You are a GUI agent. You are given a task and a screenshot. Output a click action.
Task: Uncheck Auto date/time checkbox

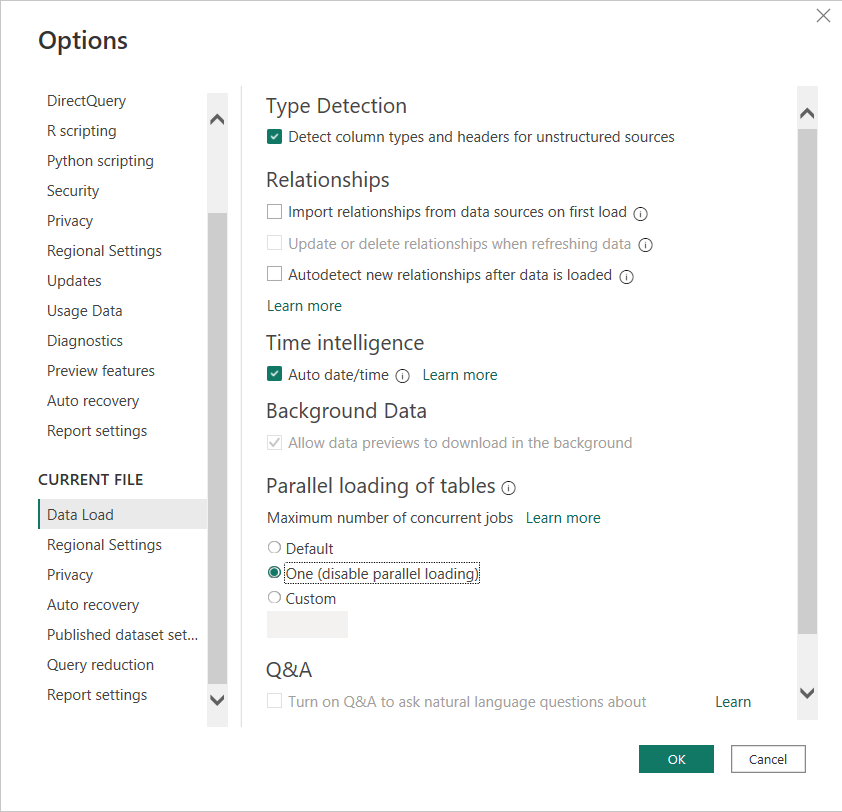click(274, 374)
